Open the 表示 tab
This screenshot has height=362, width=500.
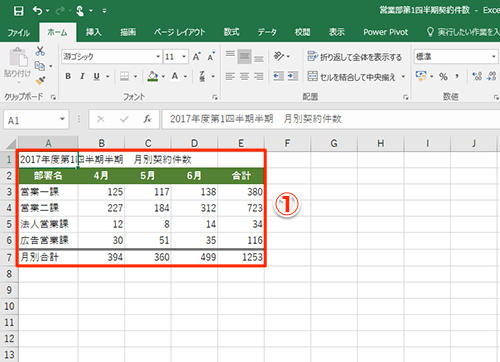[x=337, y=32]
